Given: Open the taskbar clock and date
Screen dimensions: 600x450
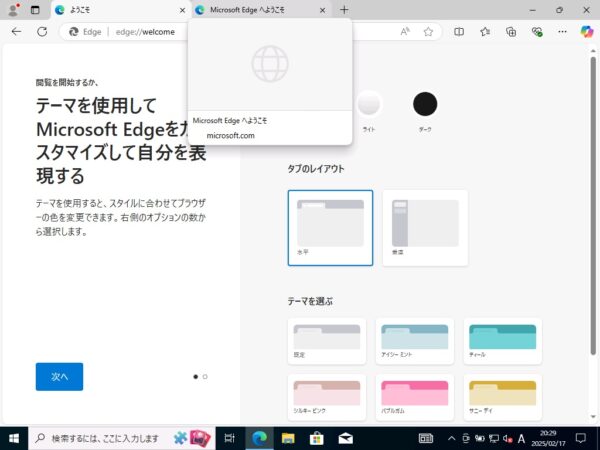Looking at the screenshot, I should pyautogui.click(x=548, y=439).
